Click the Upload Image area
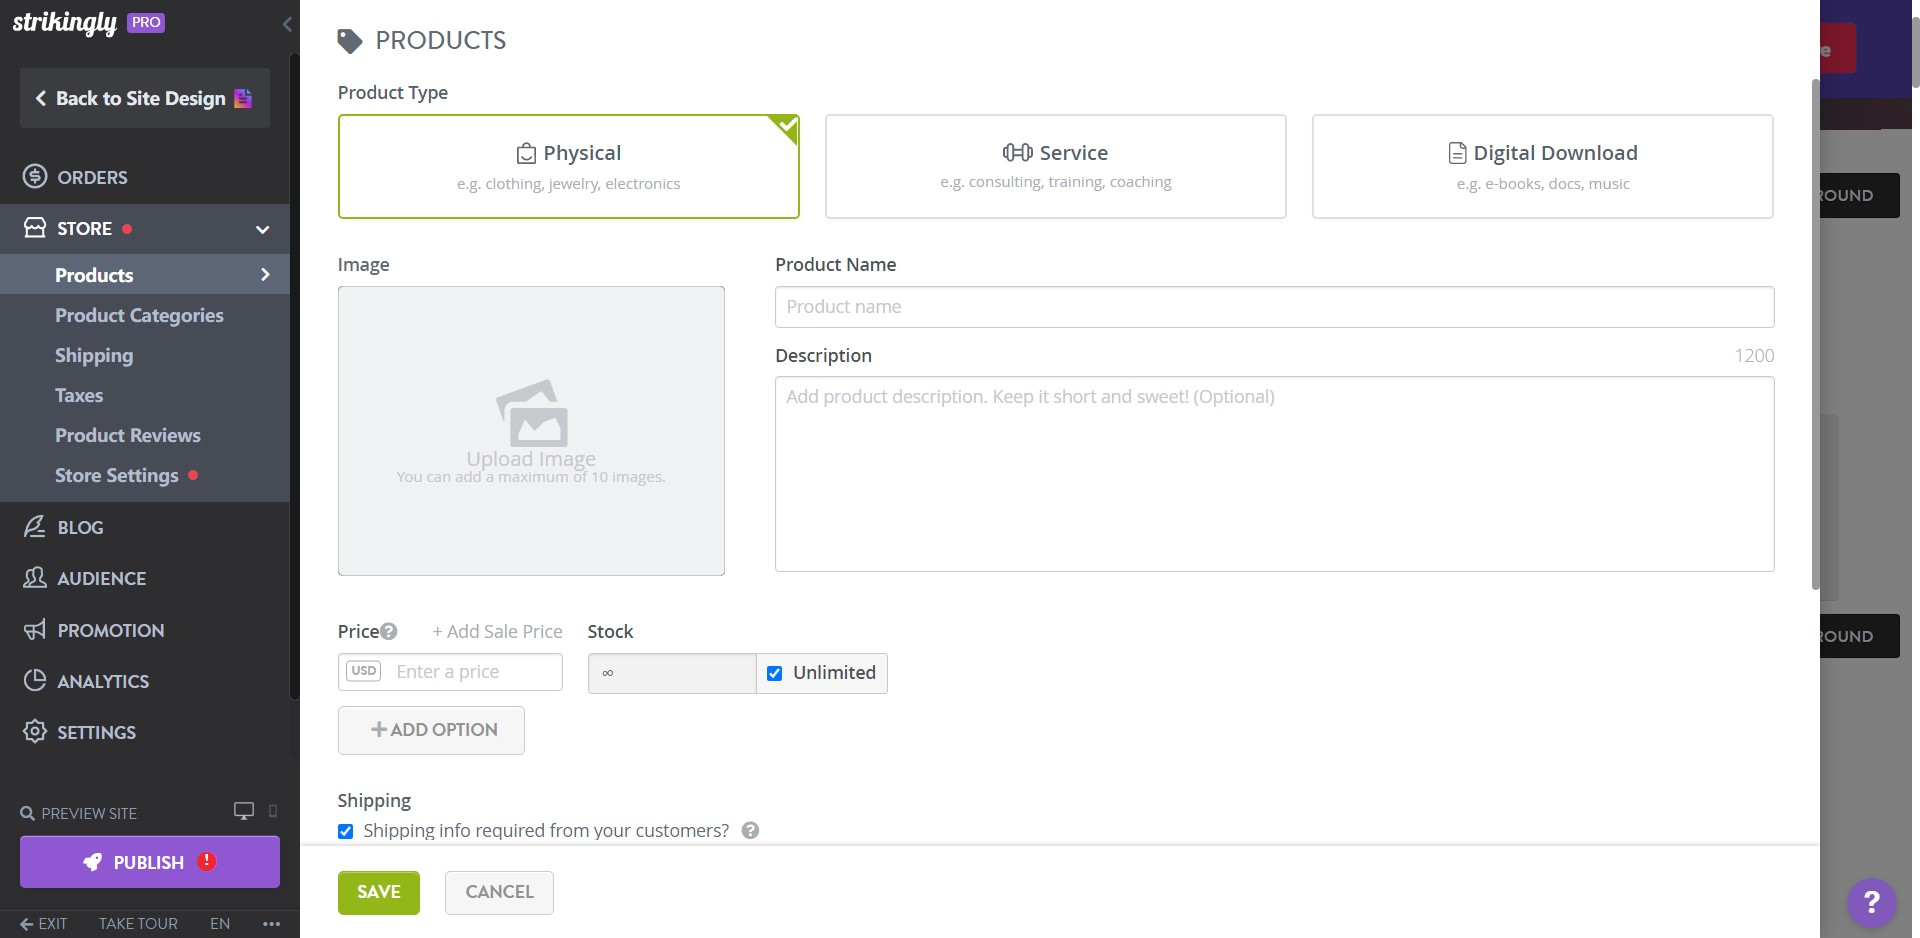The height and width of the screenshot is (938, 1920). coord(531,430)
